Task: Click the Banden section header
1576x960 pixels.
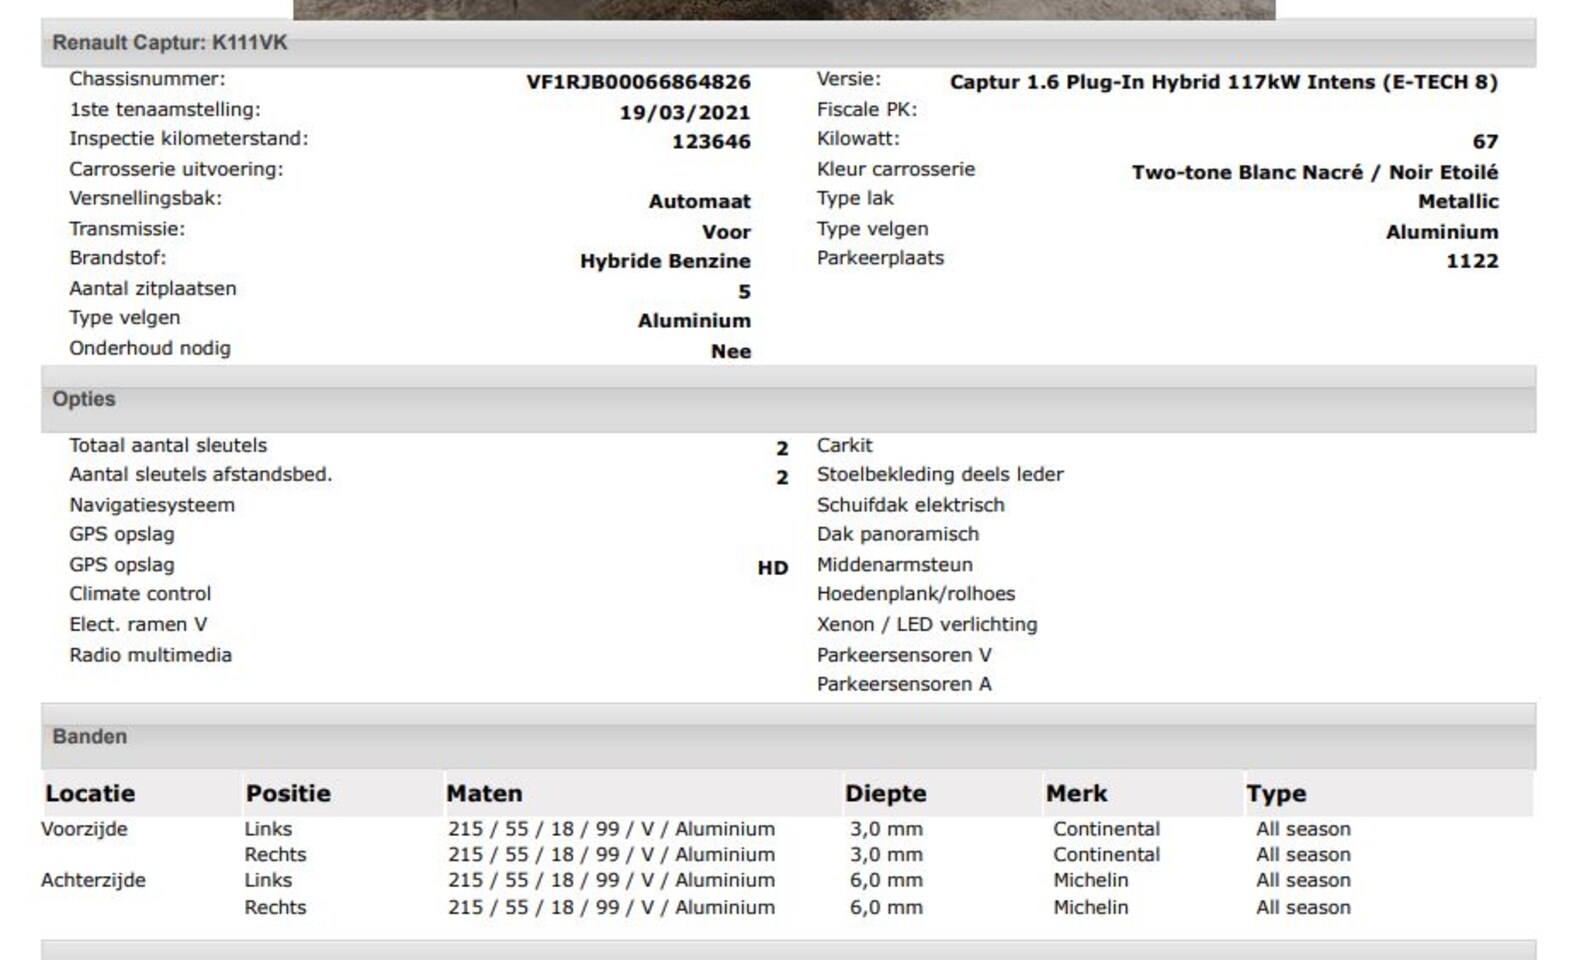Action: [x=90, y=737]
